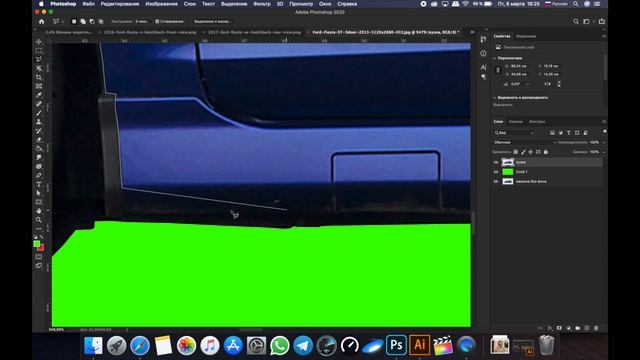Screen dimensions: 640x360
Task: Create new adjustment layer icon
Action: (x=569, y=328)
